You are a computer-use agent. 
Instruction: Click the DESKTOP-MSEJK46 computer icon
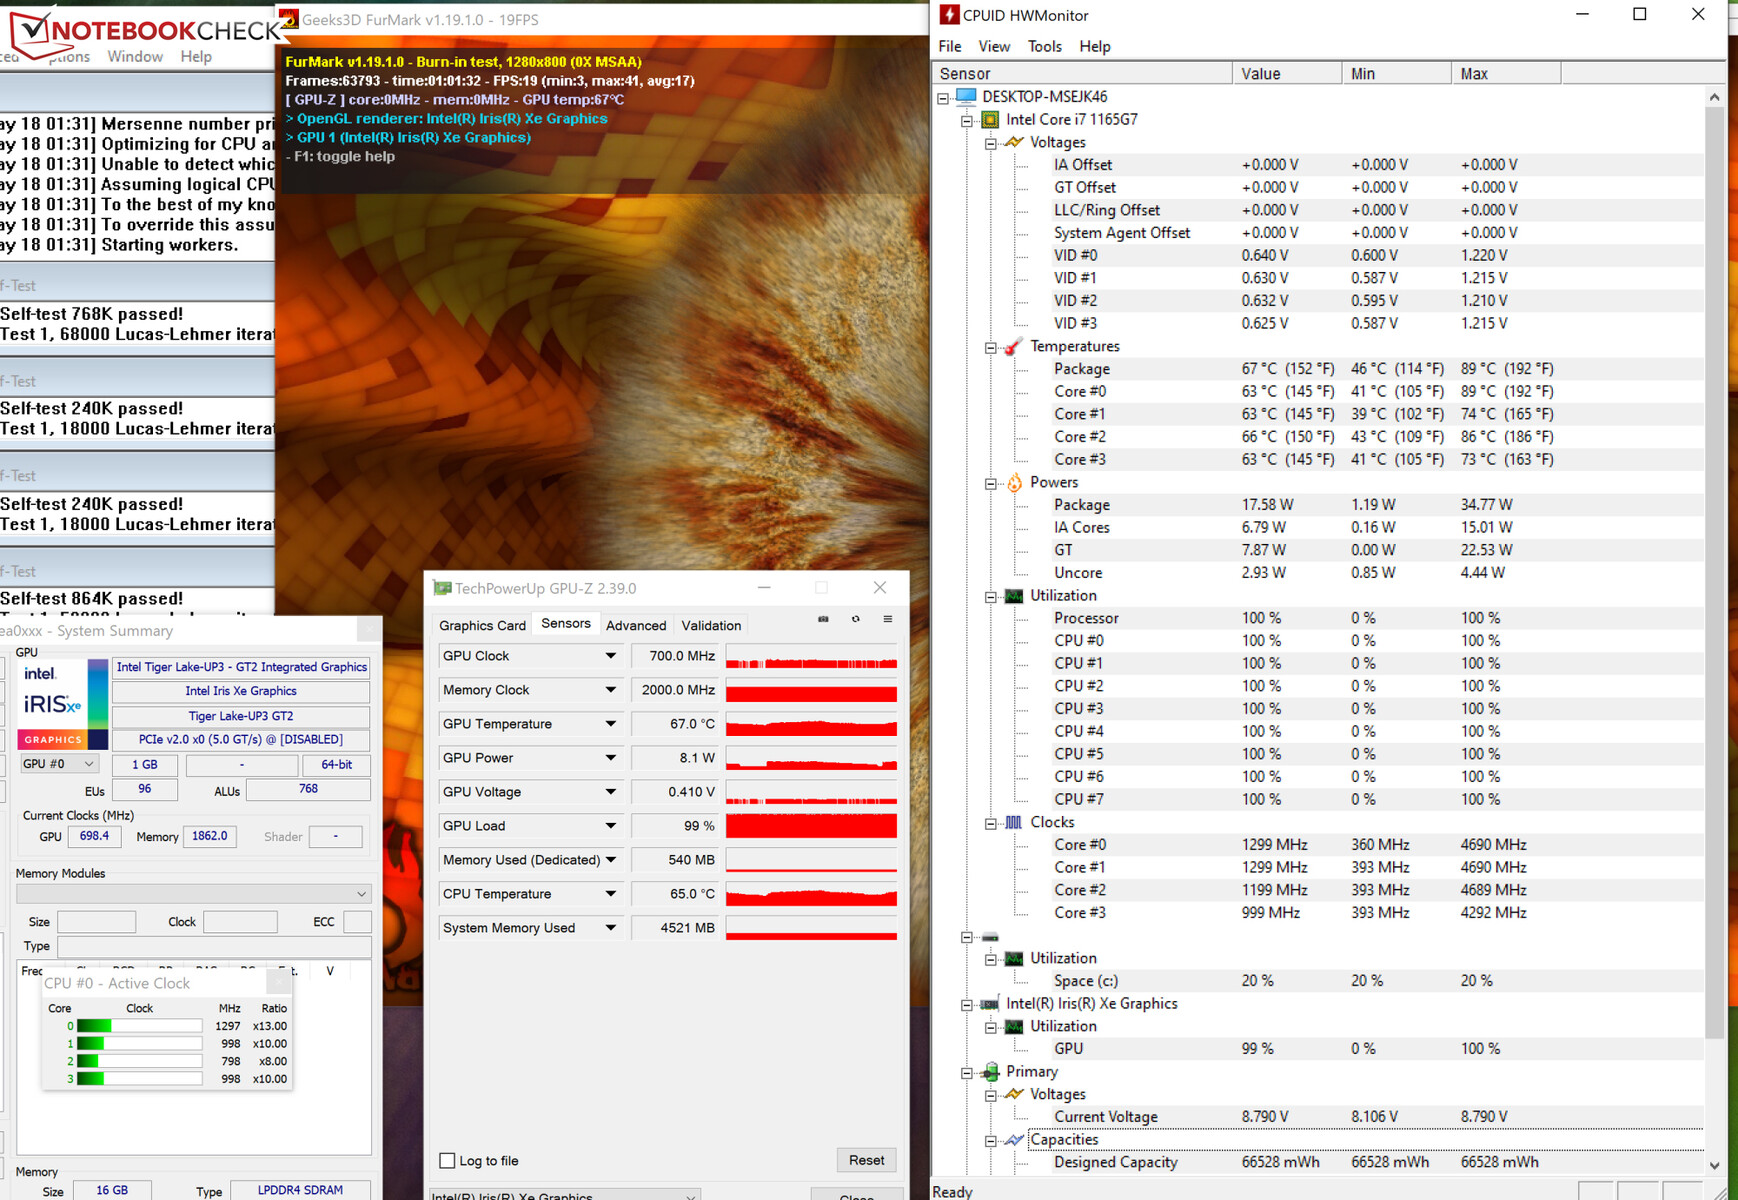(966, 97)
